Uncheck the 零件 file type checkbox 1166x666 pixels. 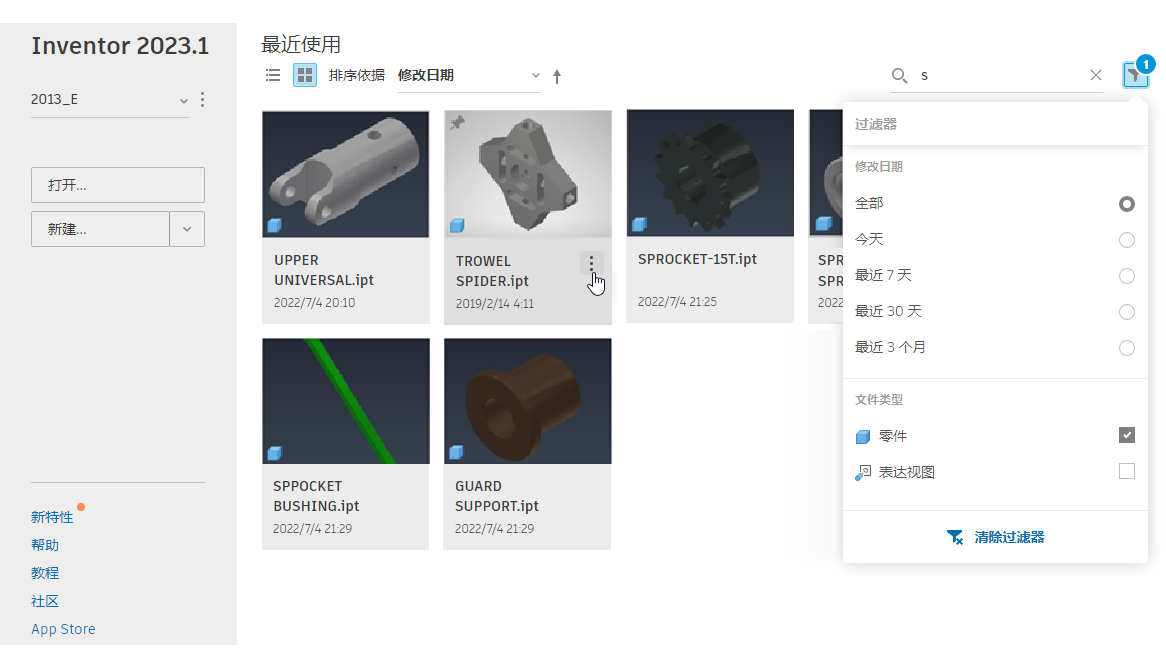click(x=1127, y=435)
